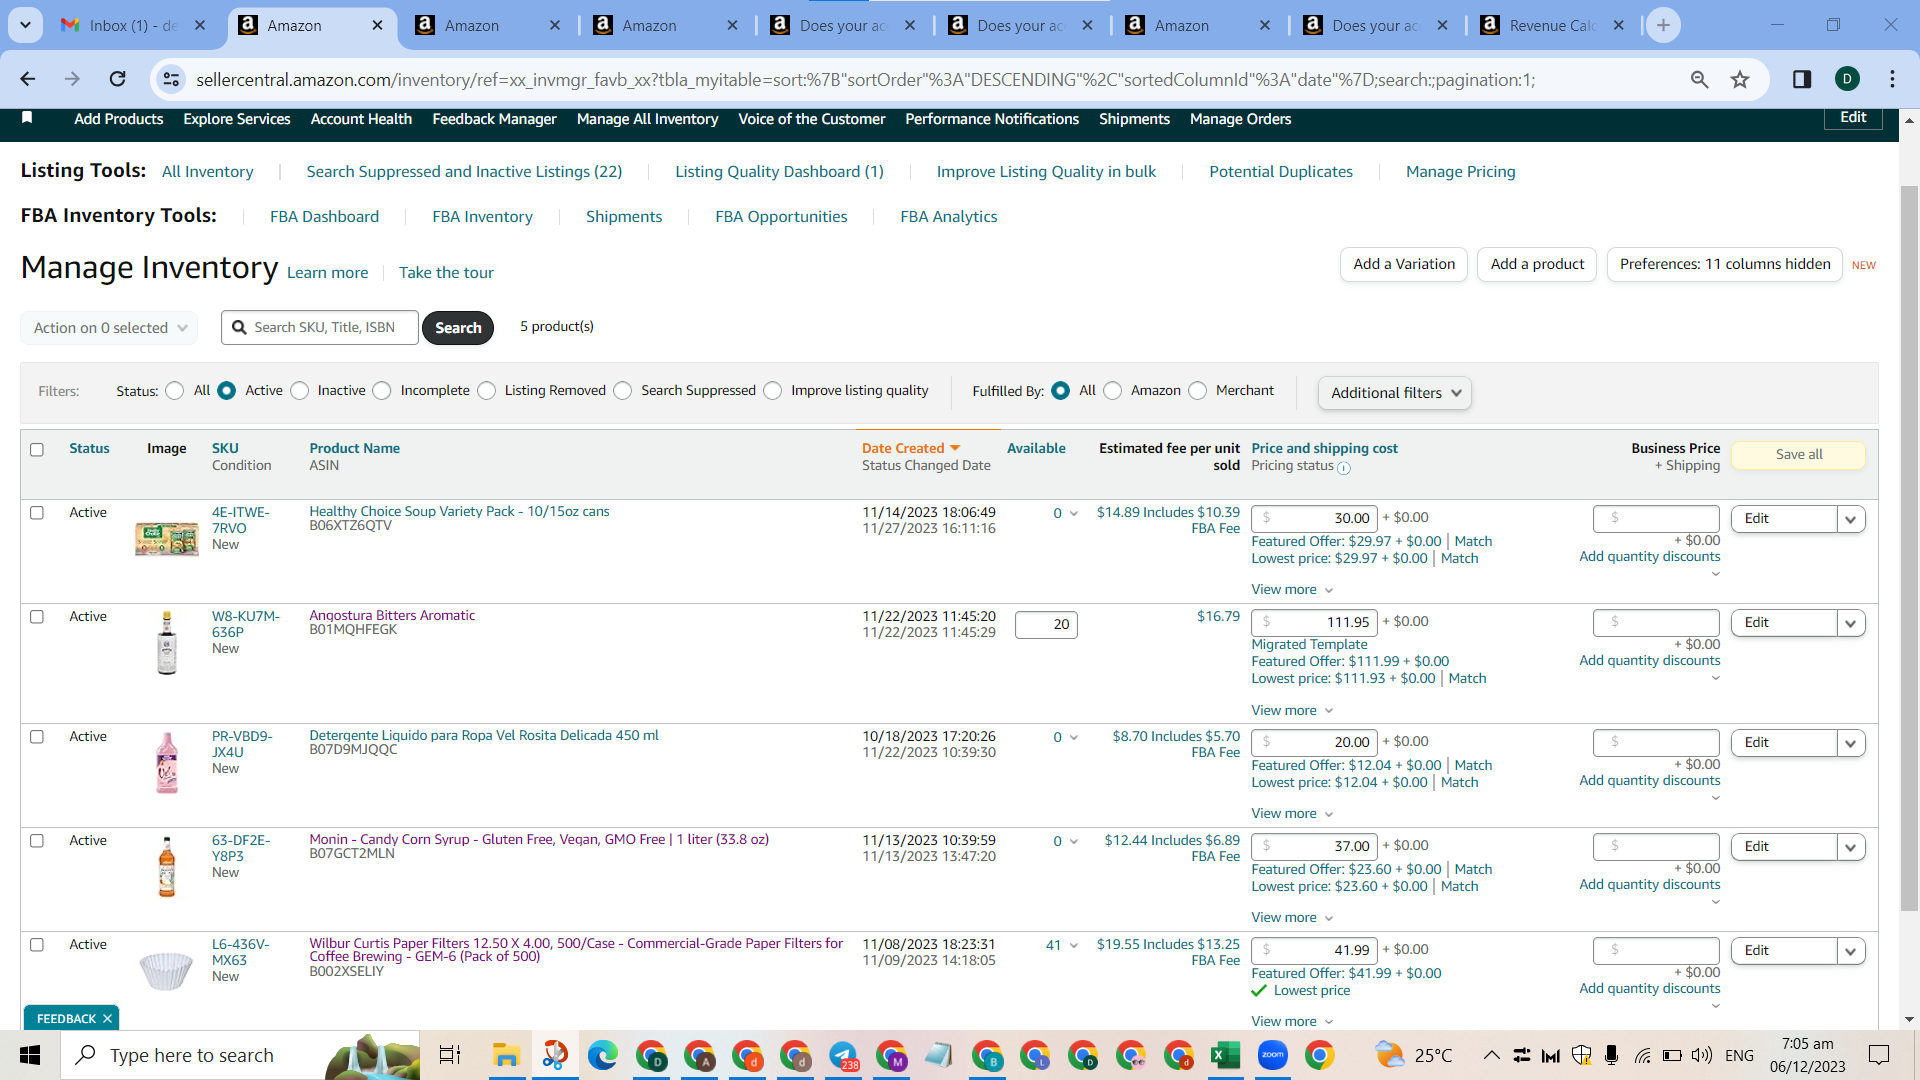The image size is (1920, 1080).
Task: Show hidden system tray icons
Action: (x=1491, y=1055)
